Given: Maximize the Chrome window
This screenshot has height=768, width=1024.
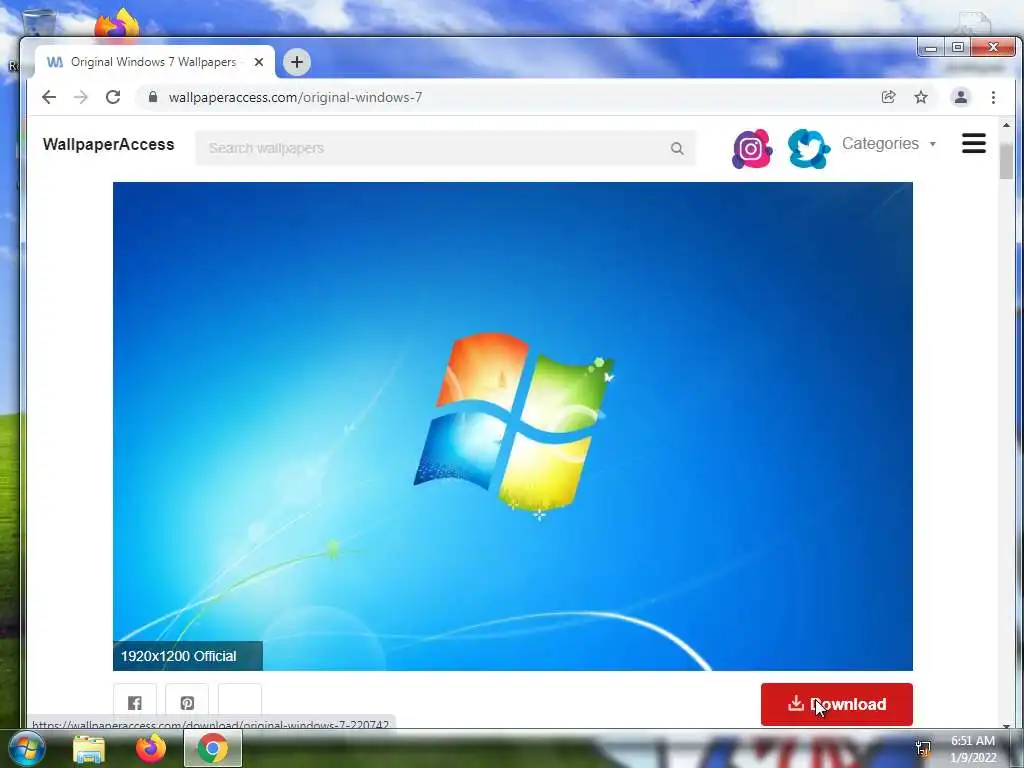Looking at the screenshot, I should click(x=957, y=47).
